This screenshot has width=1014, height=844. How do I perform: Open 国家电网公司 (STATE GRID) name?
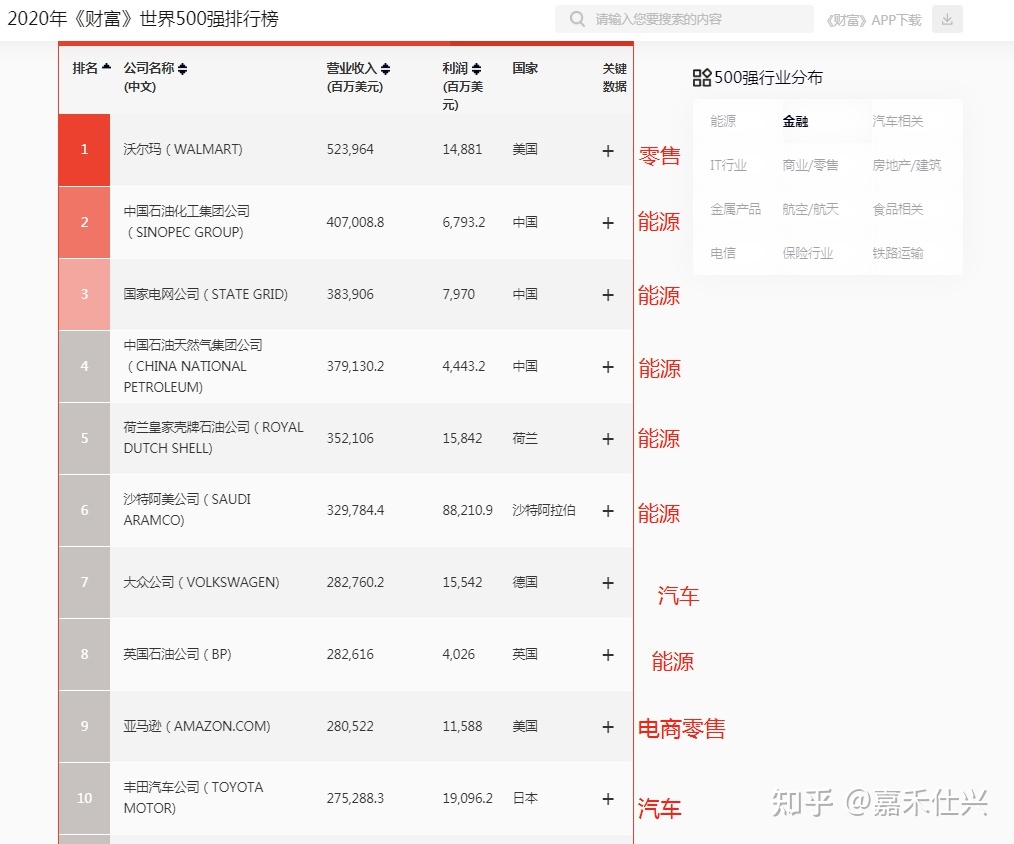pos(206,294)
